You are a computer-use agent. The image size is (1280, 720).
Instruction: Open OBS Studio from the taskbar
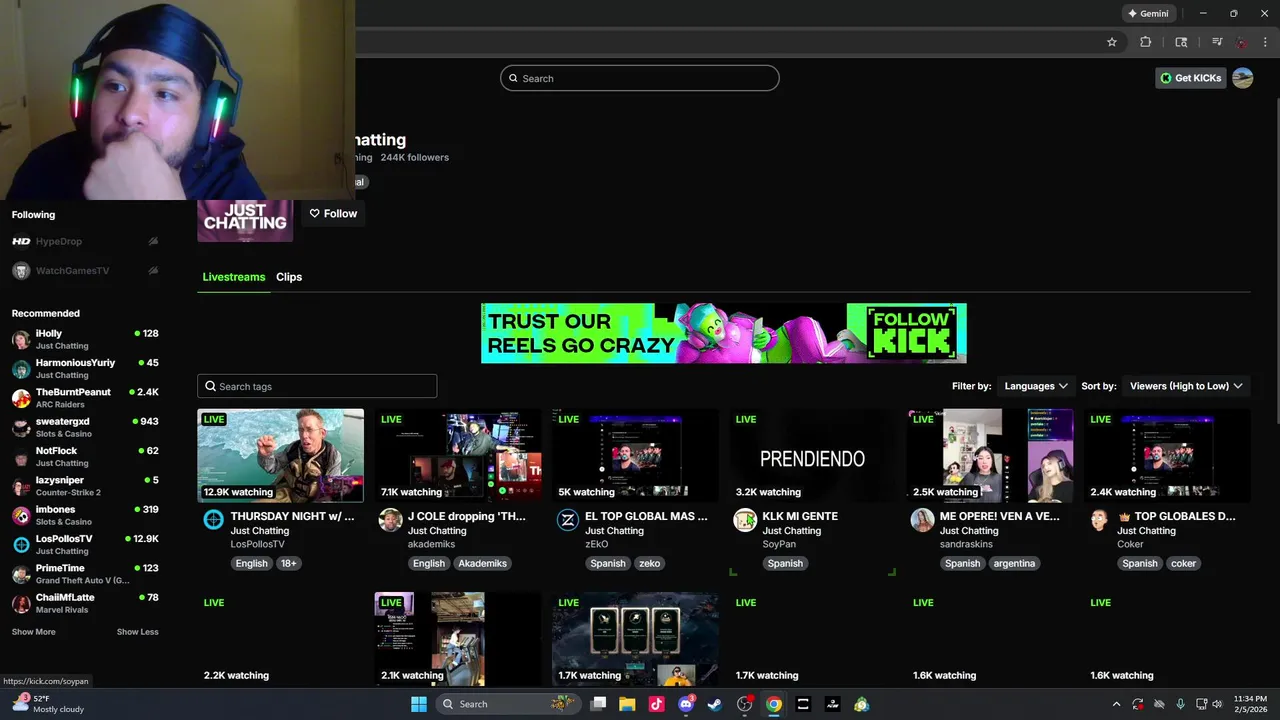(x=744, y=704)
